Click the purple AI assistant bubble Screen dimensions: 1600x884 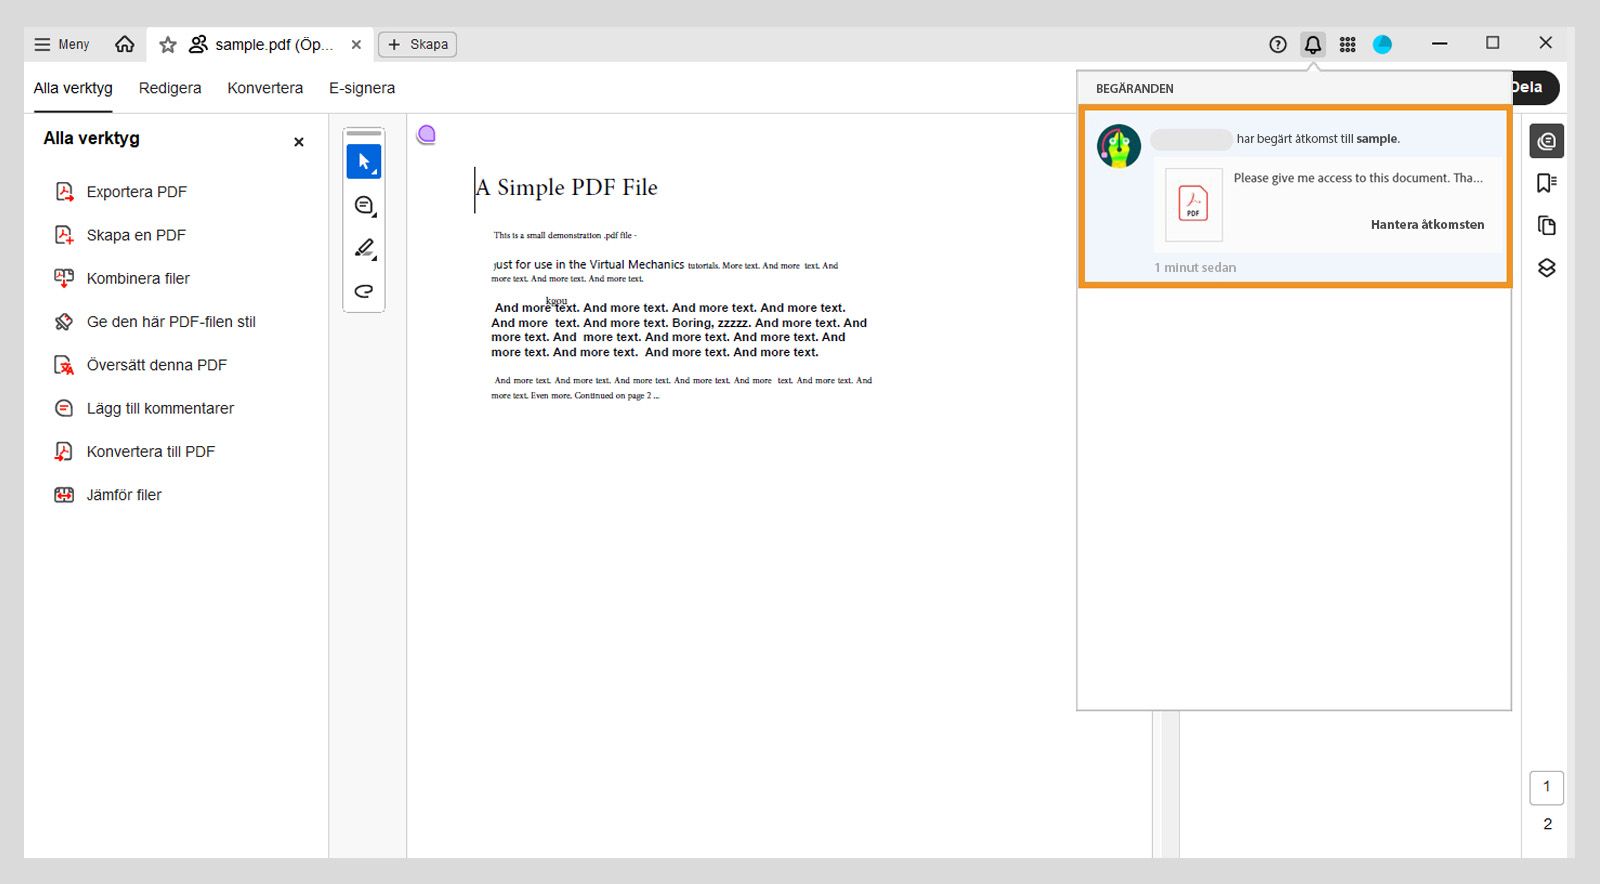tap(427, 134)
